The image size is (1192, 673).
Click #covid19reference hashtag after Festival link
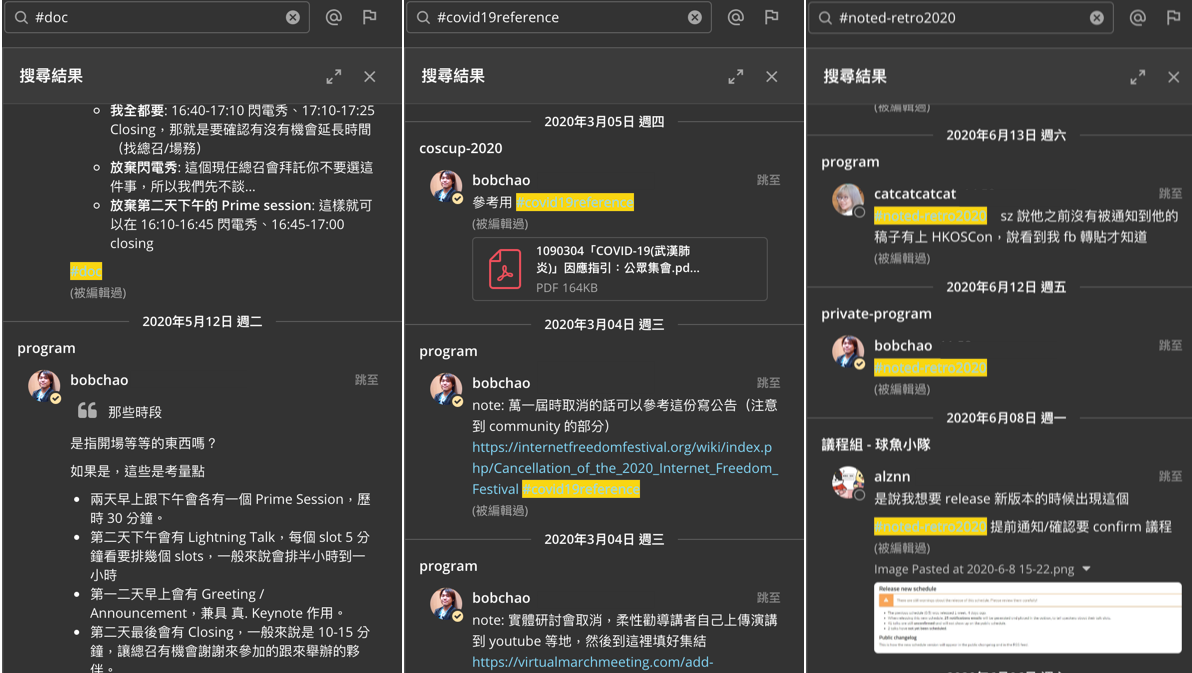(x=581, y=489)
